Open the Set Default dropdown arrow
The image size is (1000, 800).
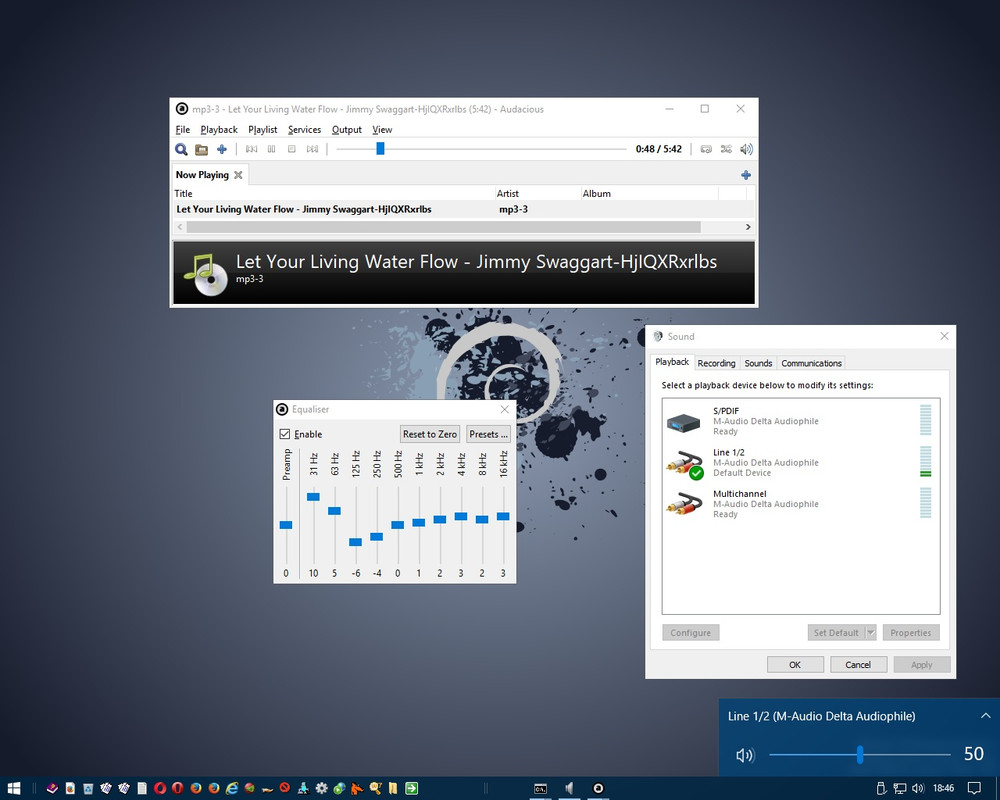871,632
